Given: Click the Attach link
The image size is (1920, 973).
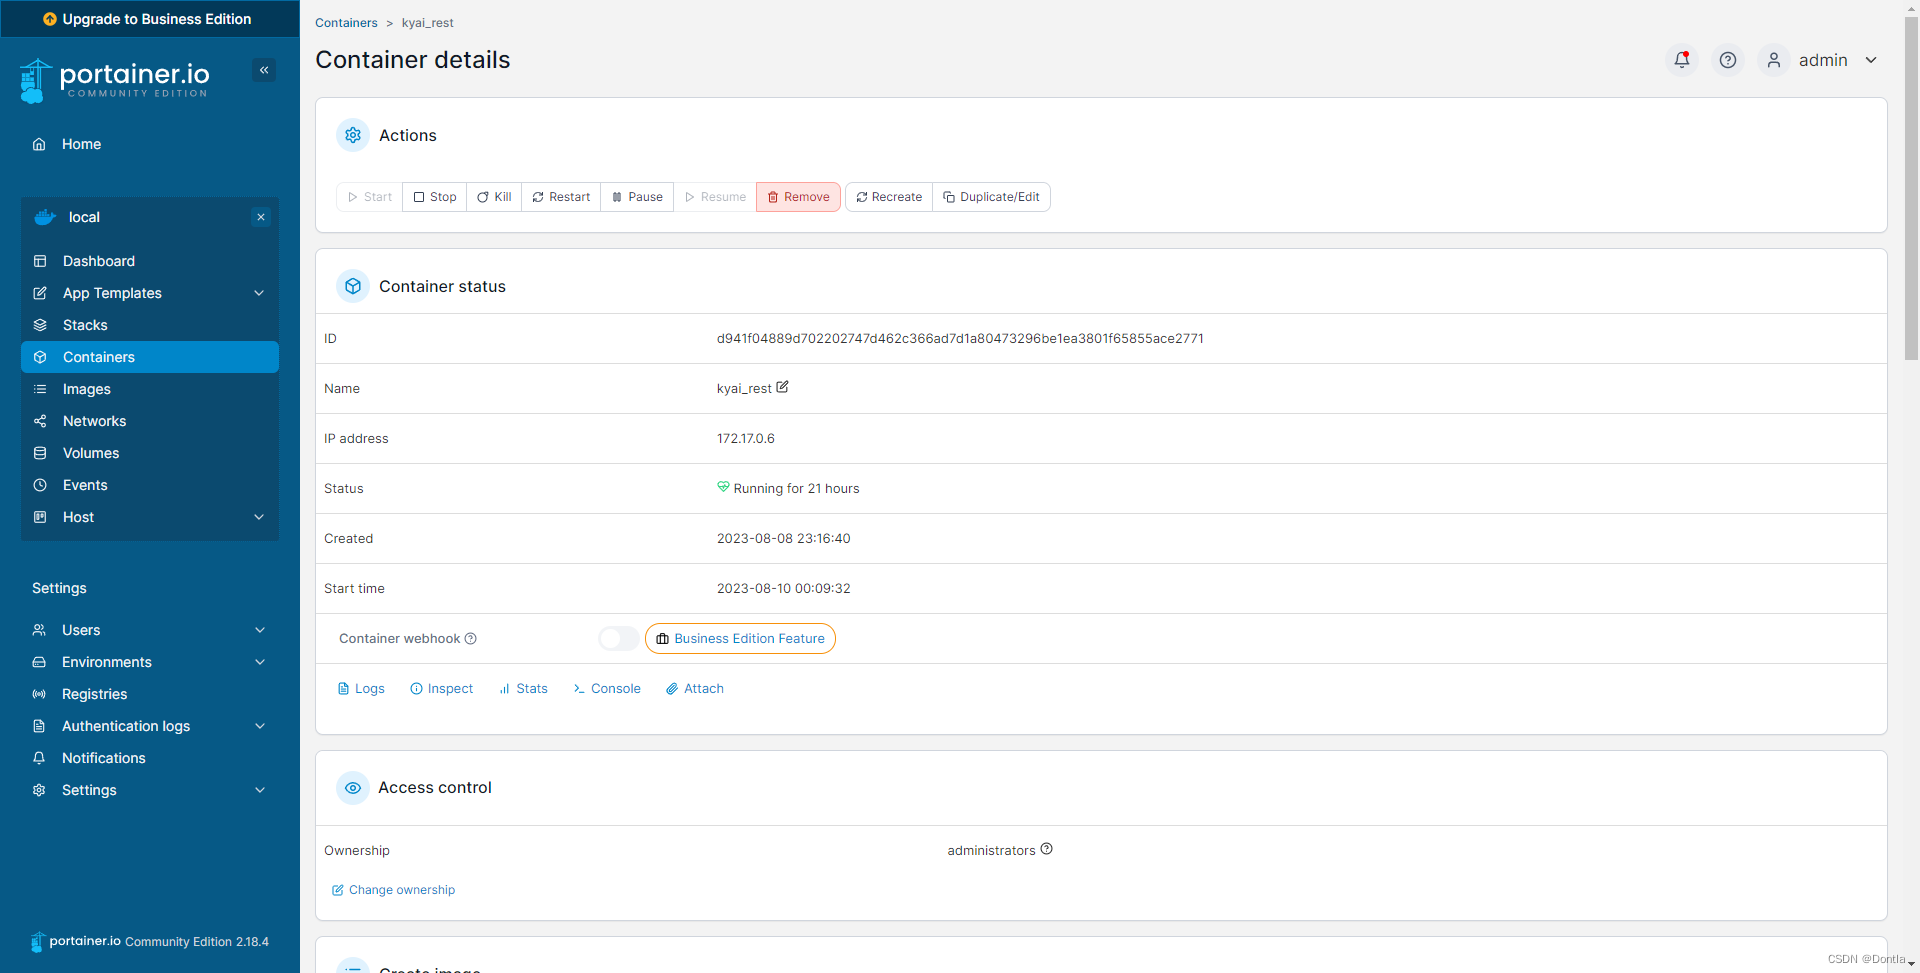Looking at the screenshot, I should [x=695, y=688].
